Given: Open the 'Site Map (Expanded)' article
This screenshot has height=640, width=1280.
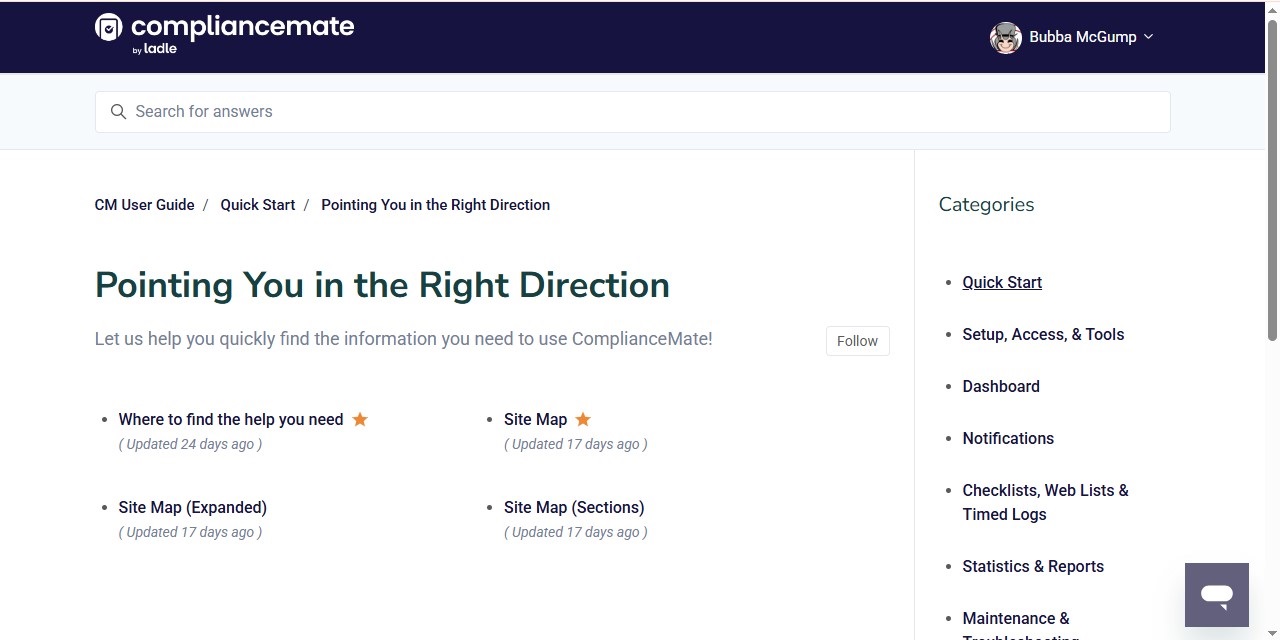Looking at the screenshot, I should [192, 507].
